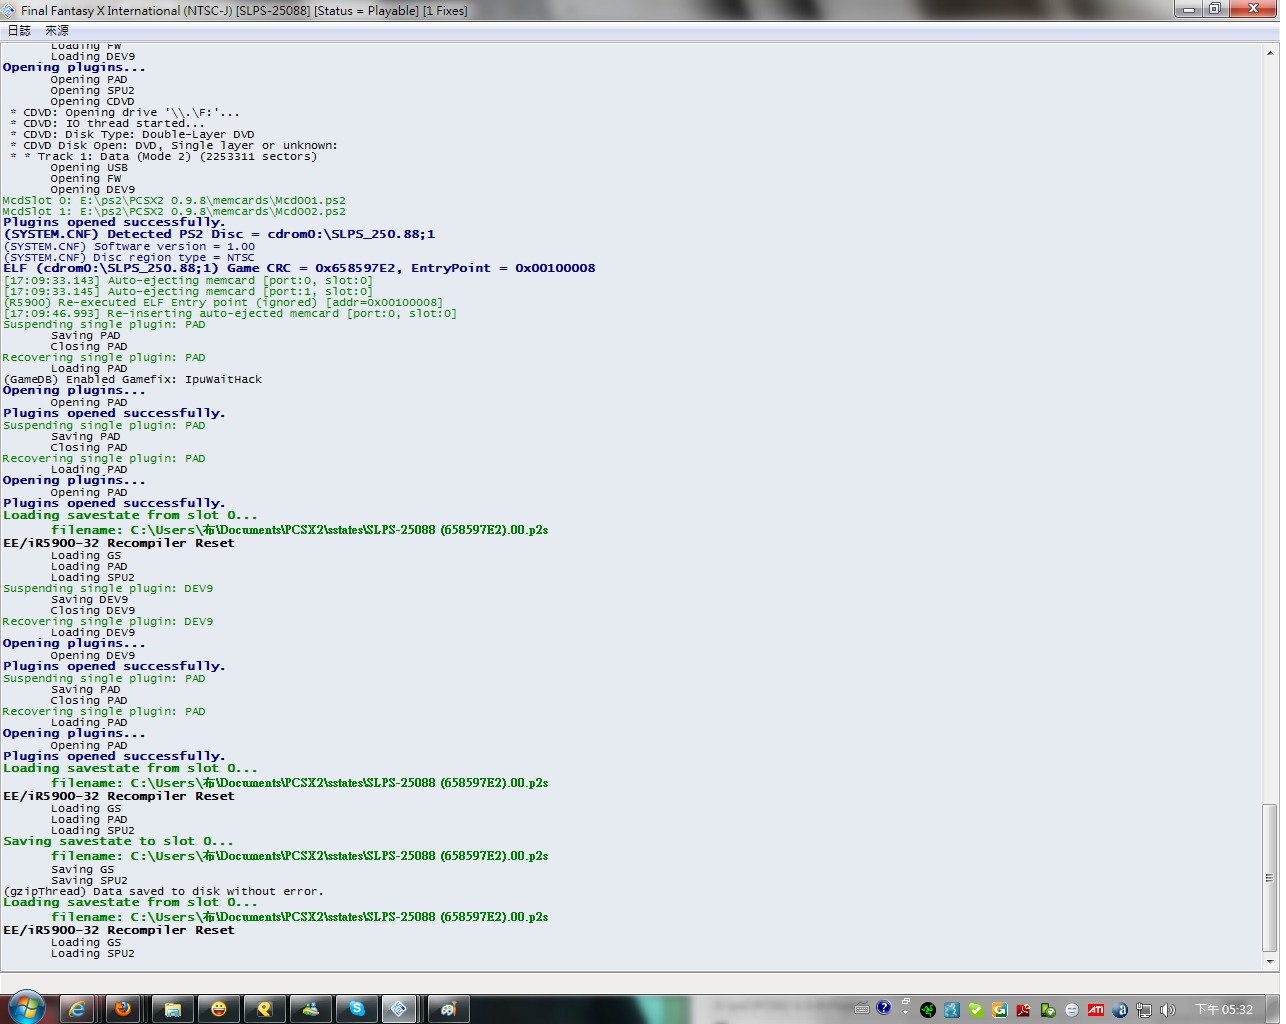This screenshot has height=1024, width=1286.
Task: Click the gray face tray icon
Action: tap(1072, 1010)
